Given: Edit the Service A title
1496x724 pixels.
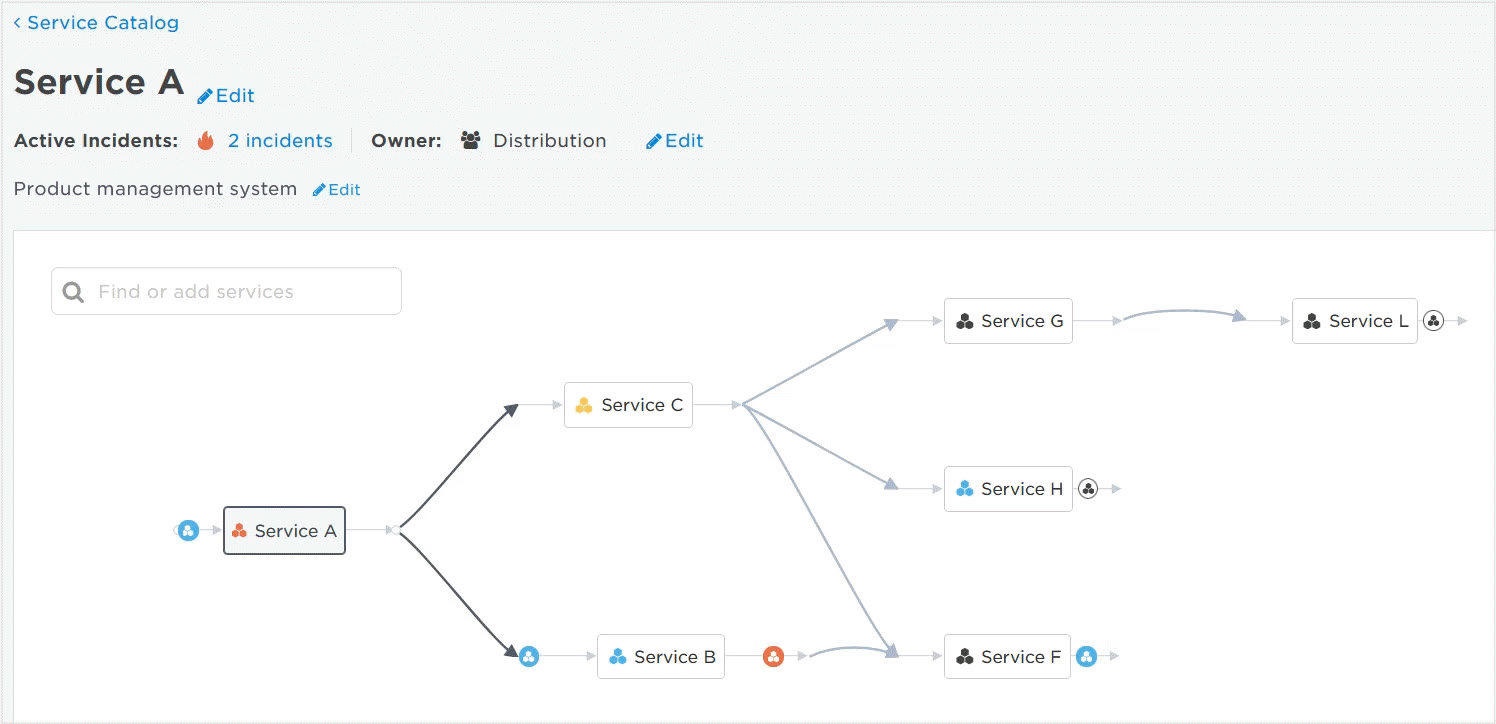Looking at the screenshot, I should (x=226, y=96).
